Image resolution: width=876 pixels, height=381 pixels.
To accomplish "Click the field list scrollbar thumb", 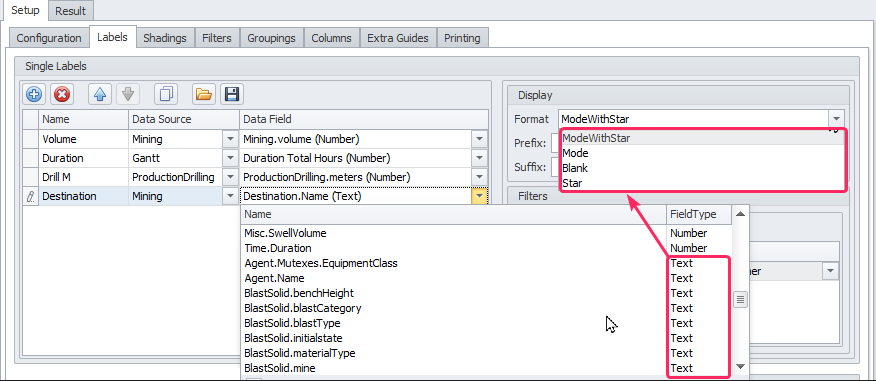I will click(740, 299).
